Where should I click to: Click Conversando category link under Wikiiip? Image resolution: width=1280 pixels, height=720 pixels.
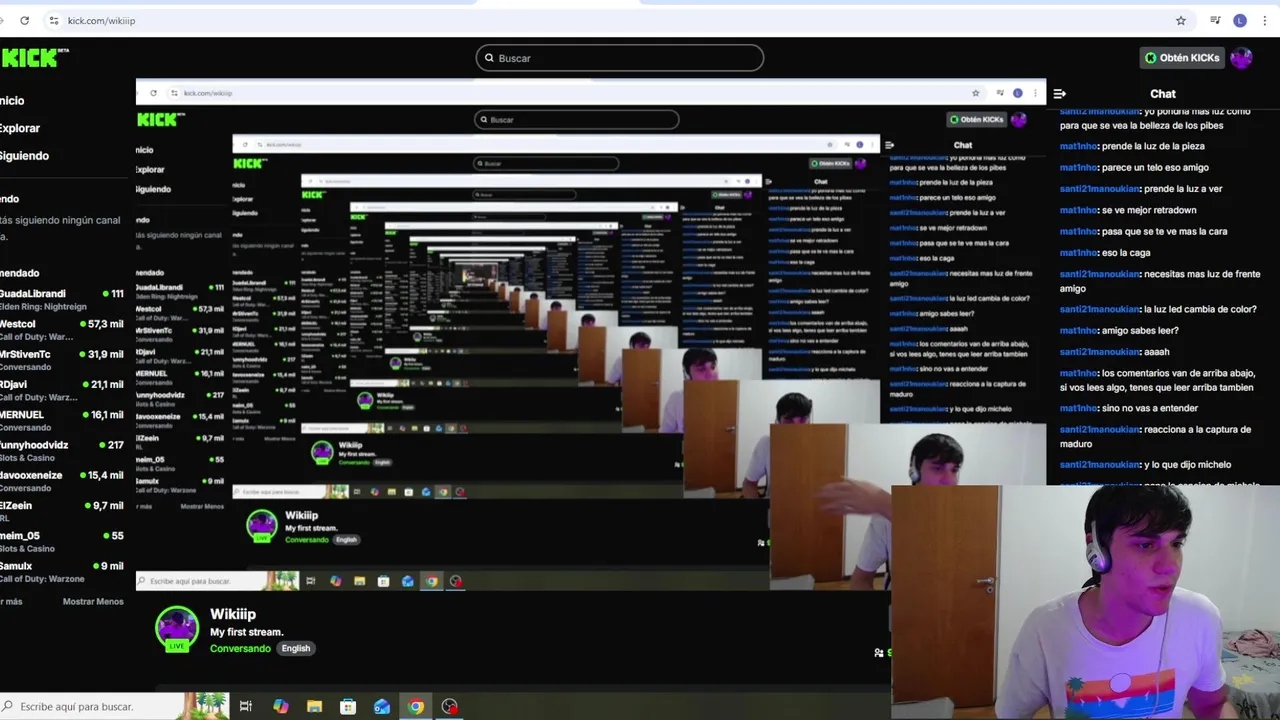240,648
